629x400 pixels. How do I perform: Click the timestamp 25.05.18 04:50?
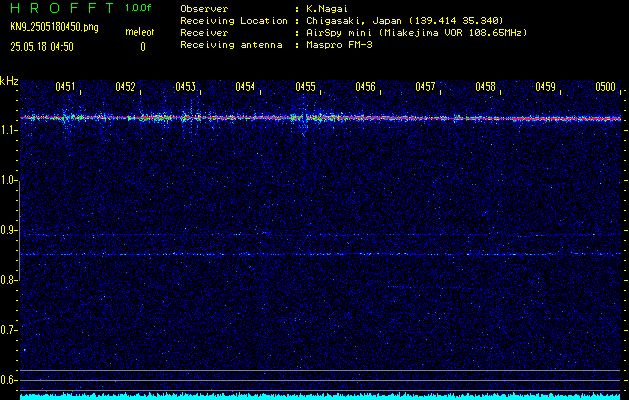42,47
